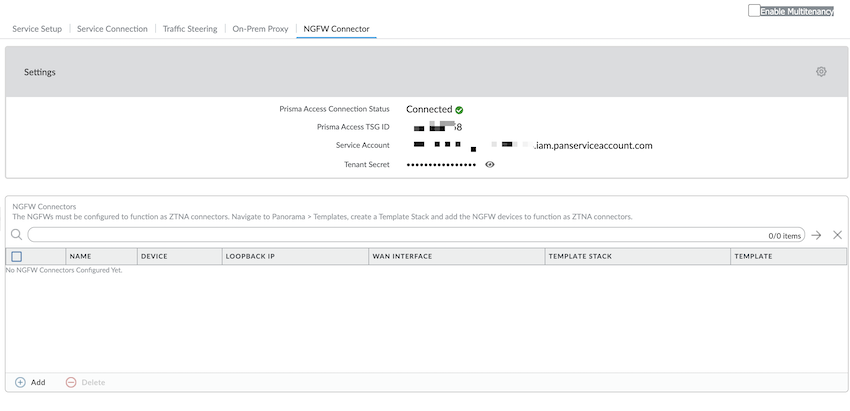The height and width of the screenshot is (411, 850).
Task: Go to the Traffic Steering tab
Action: click(190, 29)
